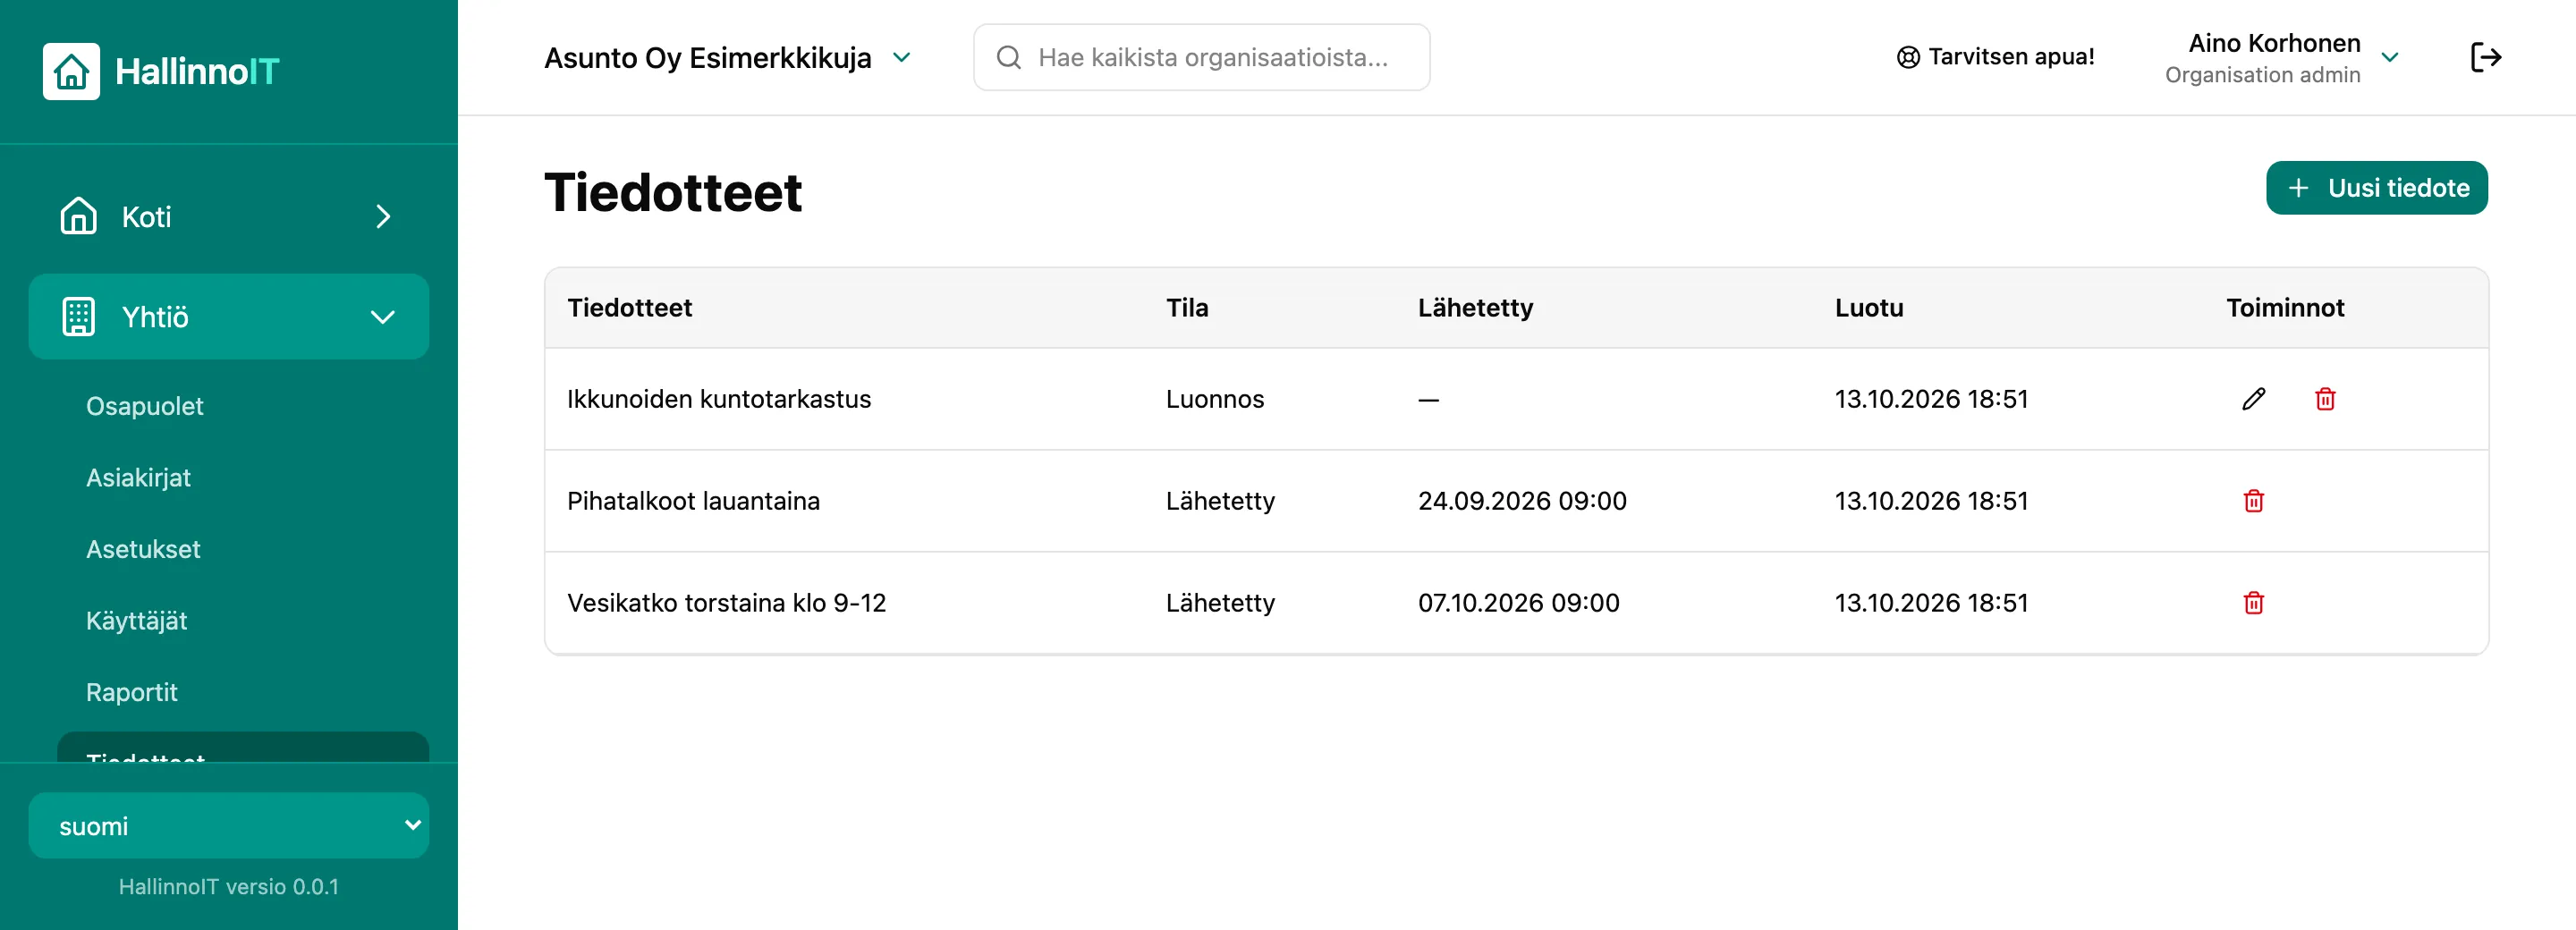Open Raportit in the sidebar
Image resolution: width=2576 pixels, height=930 pixels.
click(131, 692)
